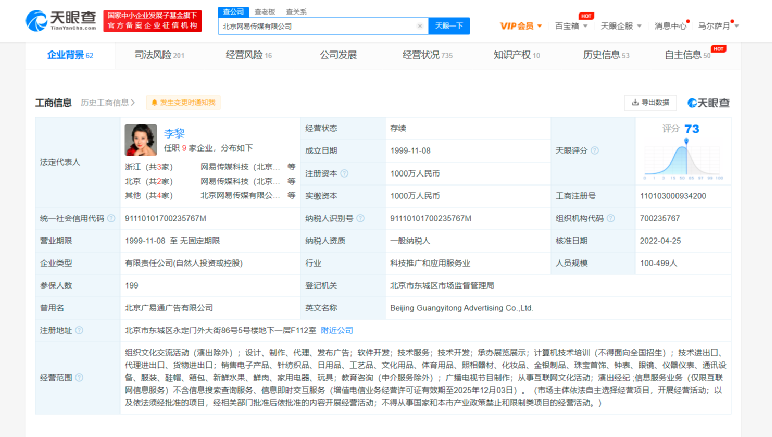Click help icon next to 注册地址
The height and width of the screenshot is (437, 772).
(x=79, y=330)
